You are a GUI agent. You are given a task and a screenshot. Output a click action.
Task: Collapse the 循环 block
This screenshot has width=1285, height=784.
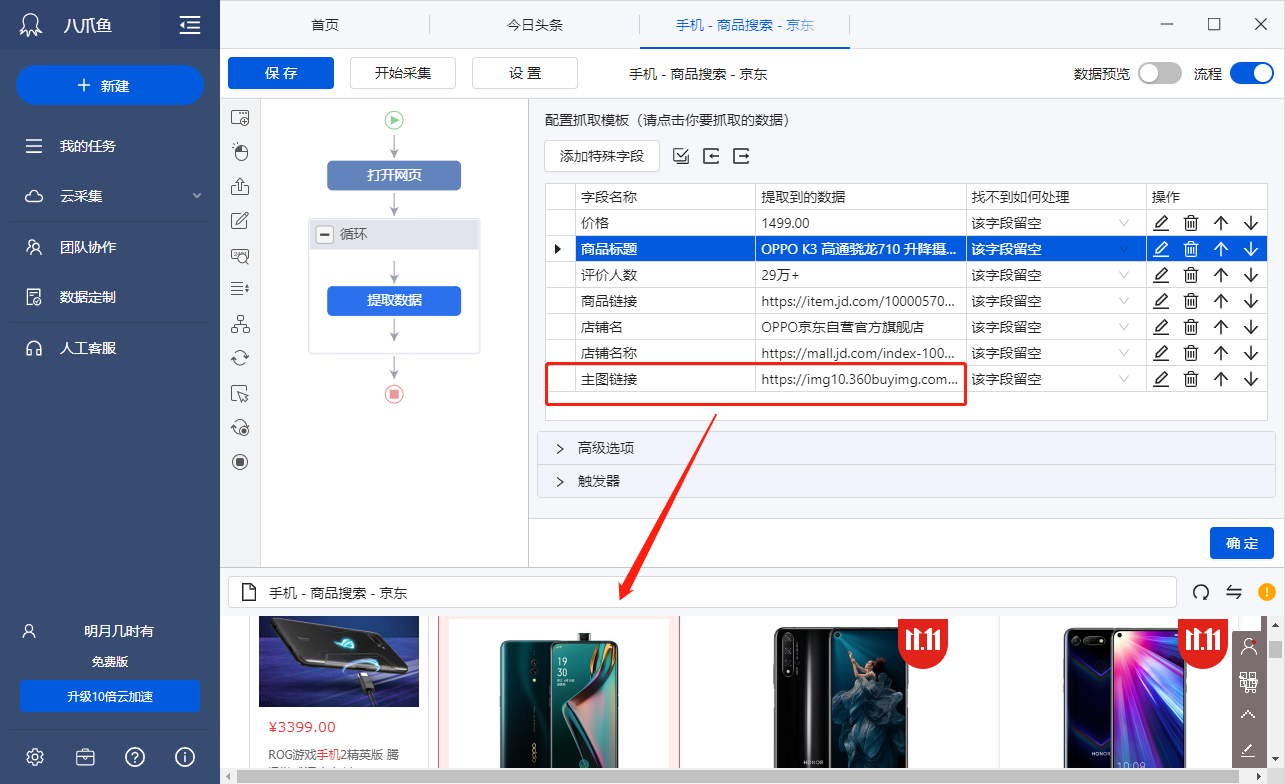coord(324,234)
